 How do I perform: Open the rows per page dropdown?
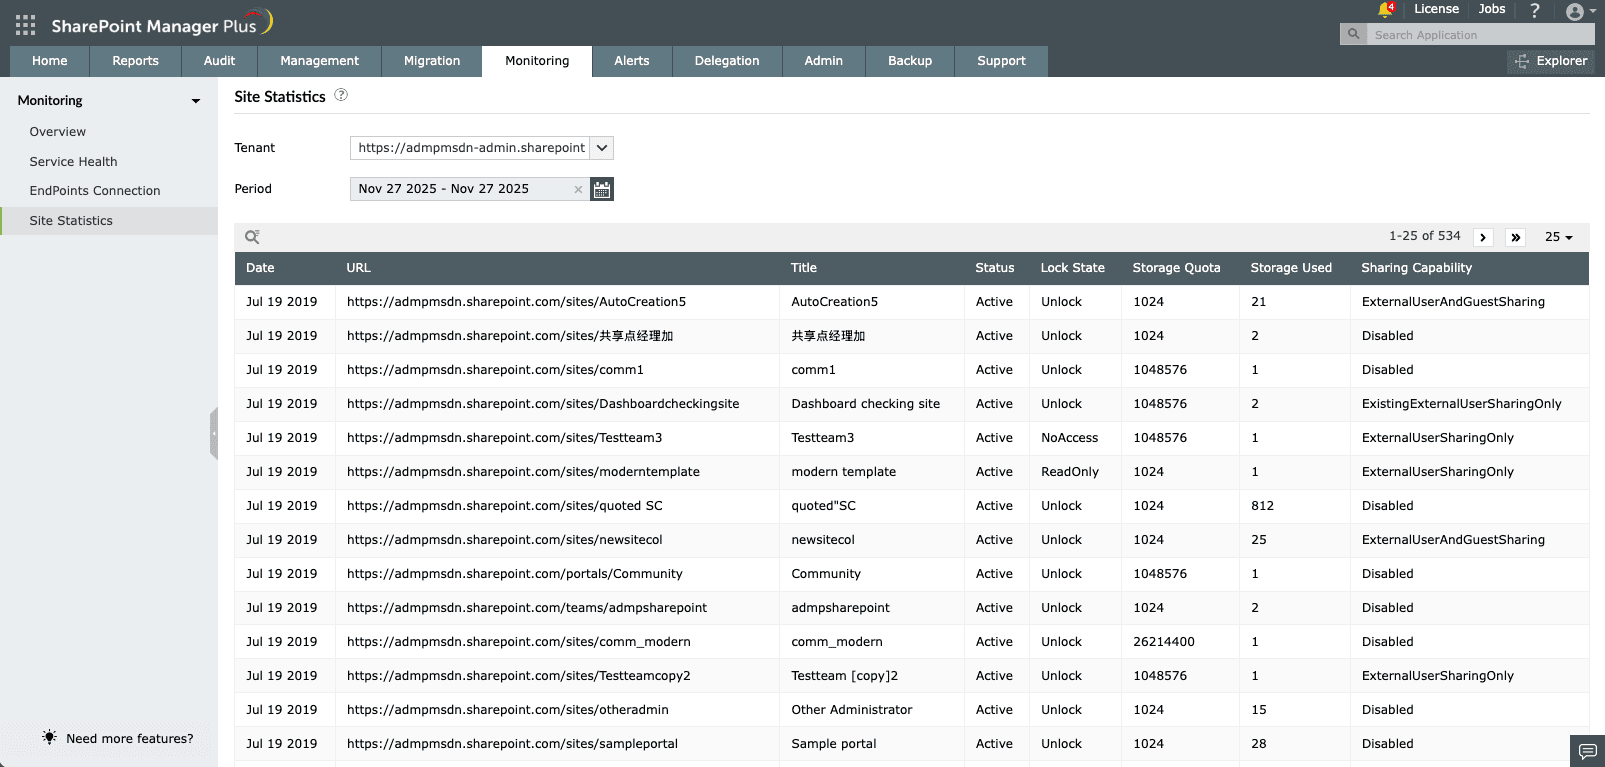1558,237
